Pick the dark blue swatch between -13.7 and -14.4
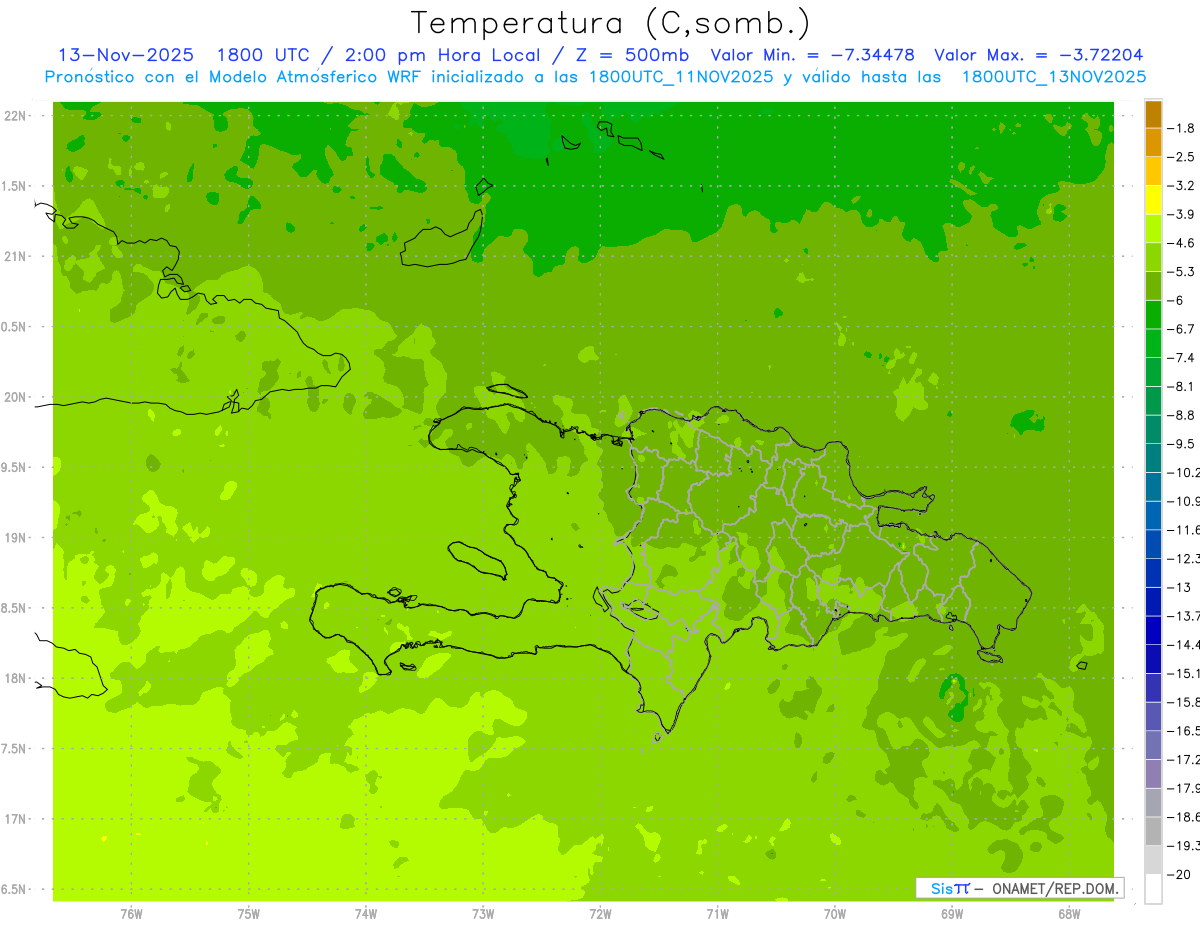 [x=1153, y=630]
